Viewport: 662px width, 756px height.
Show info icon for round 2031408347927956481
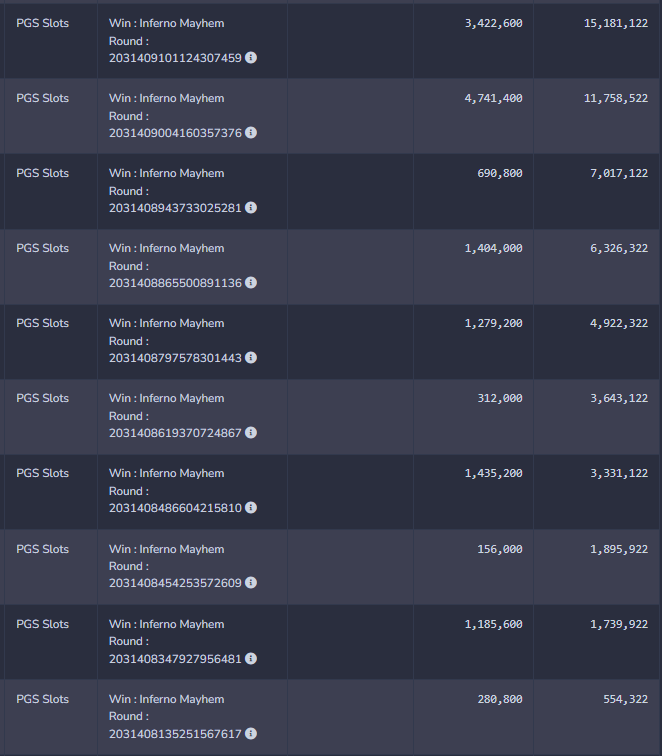pyautogui.click(x=251, y=658)
